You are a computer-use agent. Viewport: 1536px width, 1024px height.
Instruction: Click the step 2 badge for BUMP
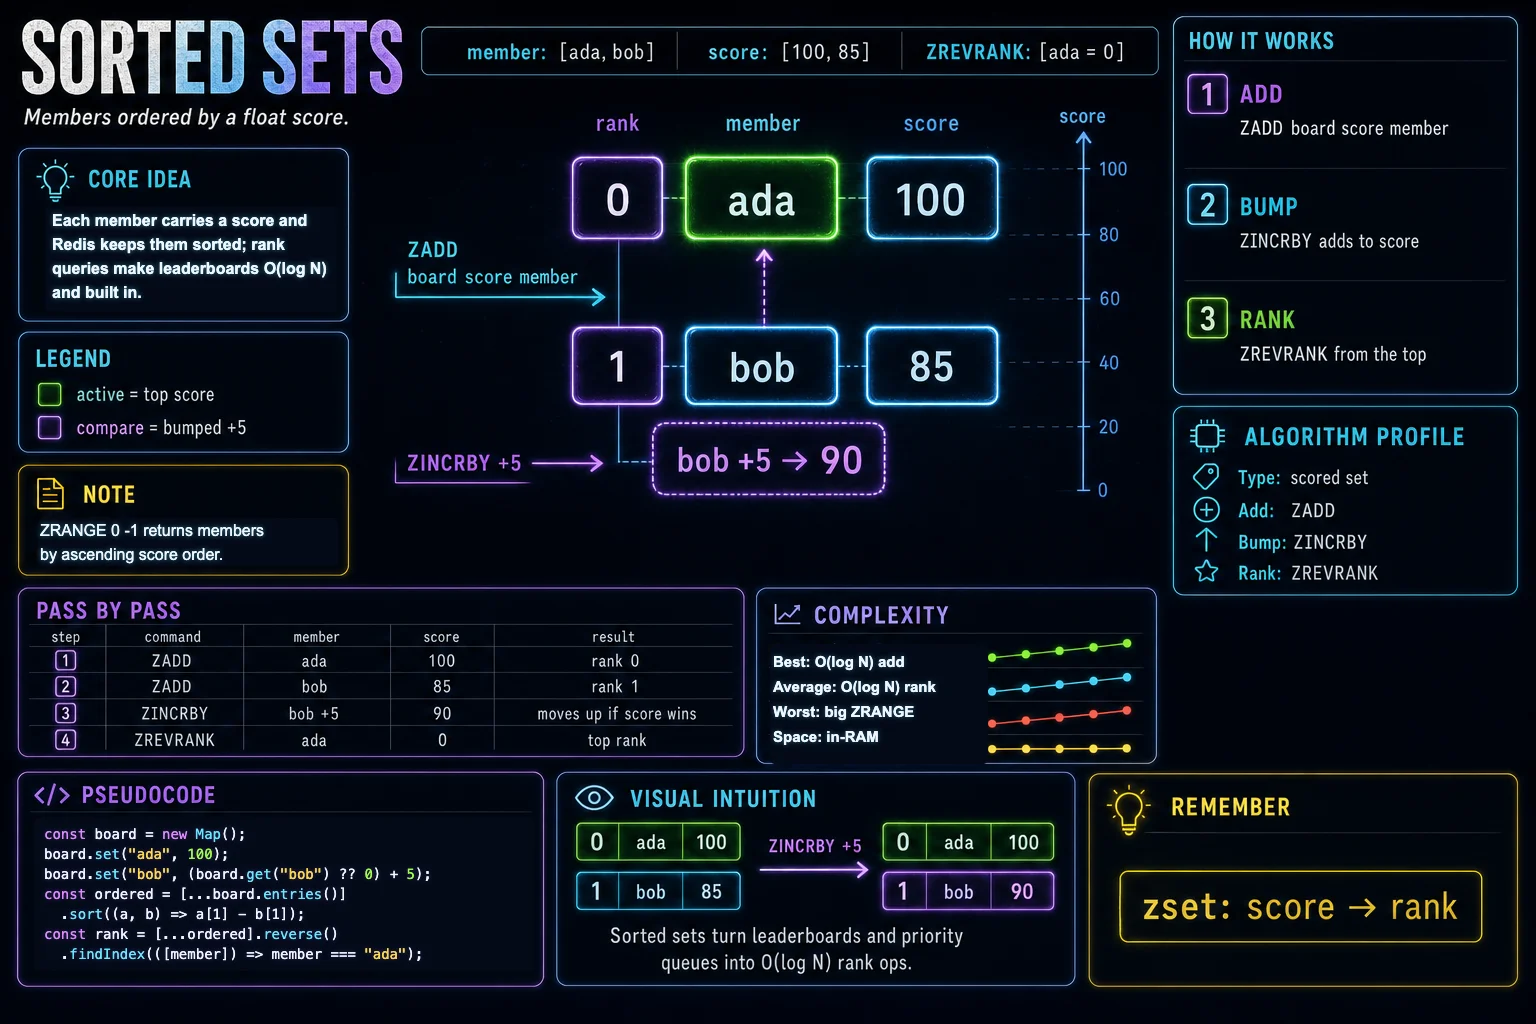click(1207, 206)
